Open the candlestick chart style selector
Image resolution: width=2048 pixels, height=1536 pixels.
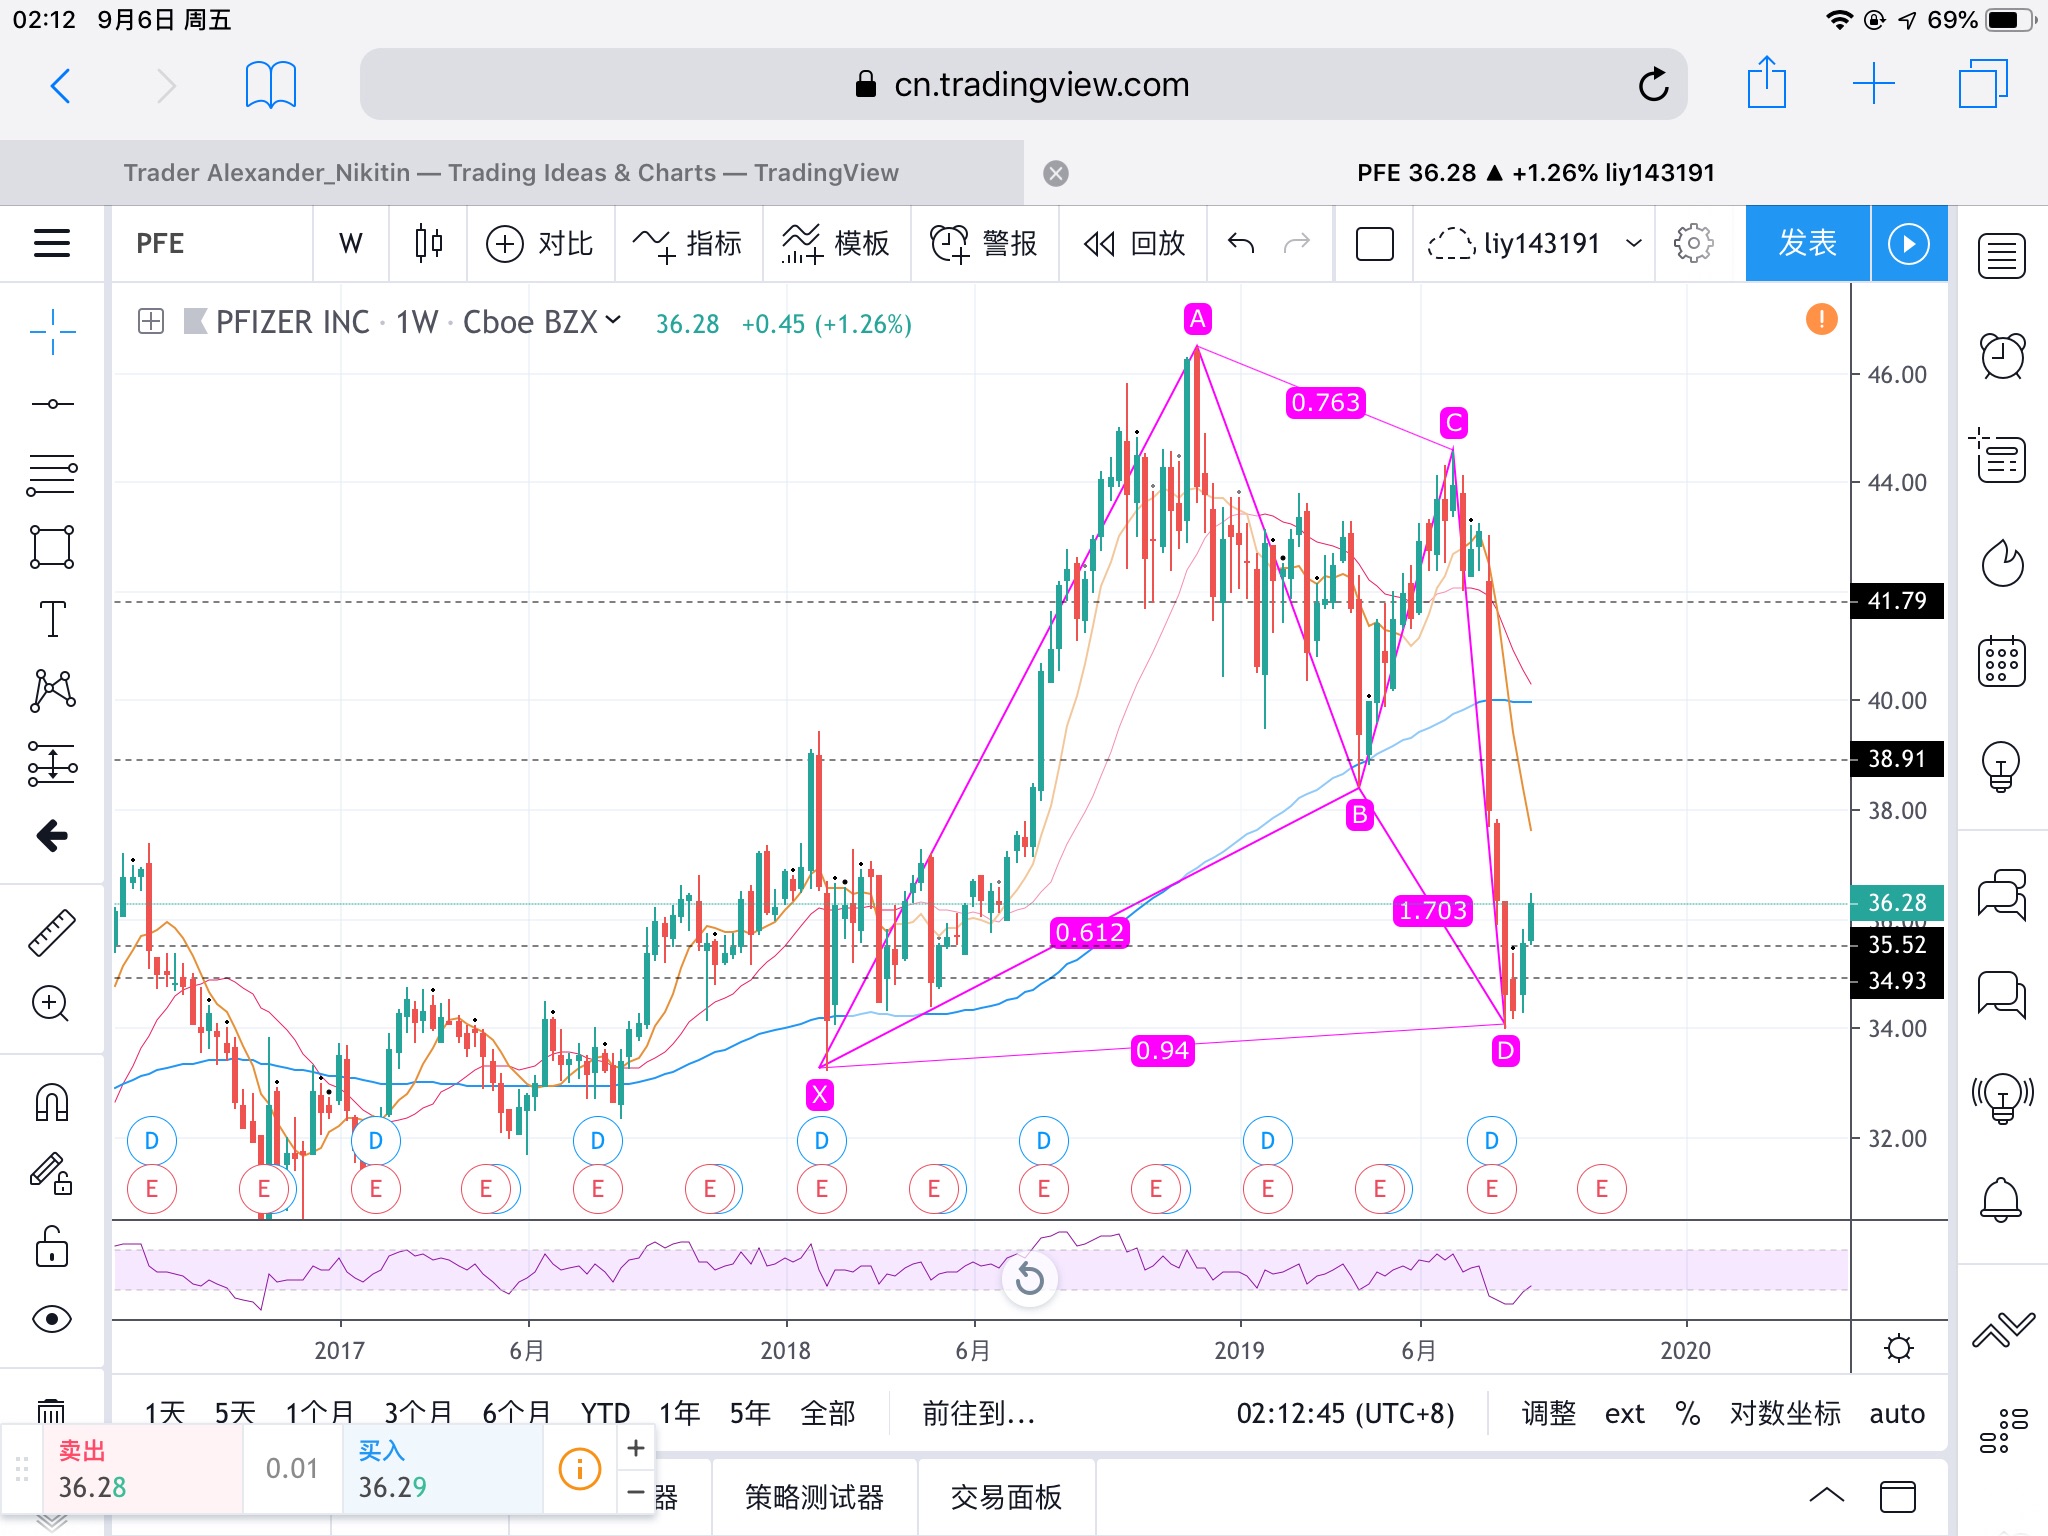(428, 243)
